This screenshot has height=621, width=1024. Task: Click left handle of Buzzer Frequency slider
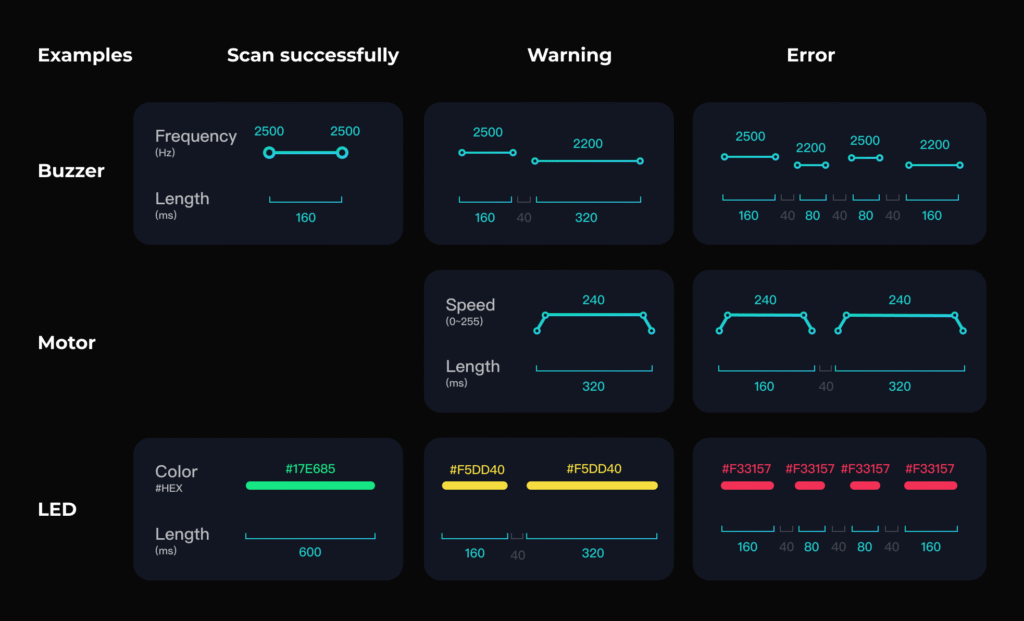point(269,152)
